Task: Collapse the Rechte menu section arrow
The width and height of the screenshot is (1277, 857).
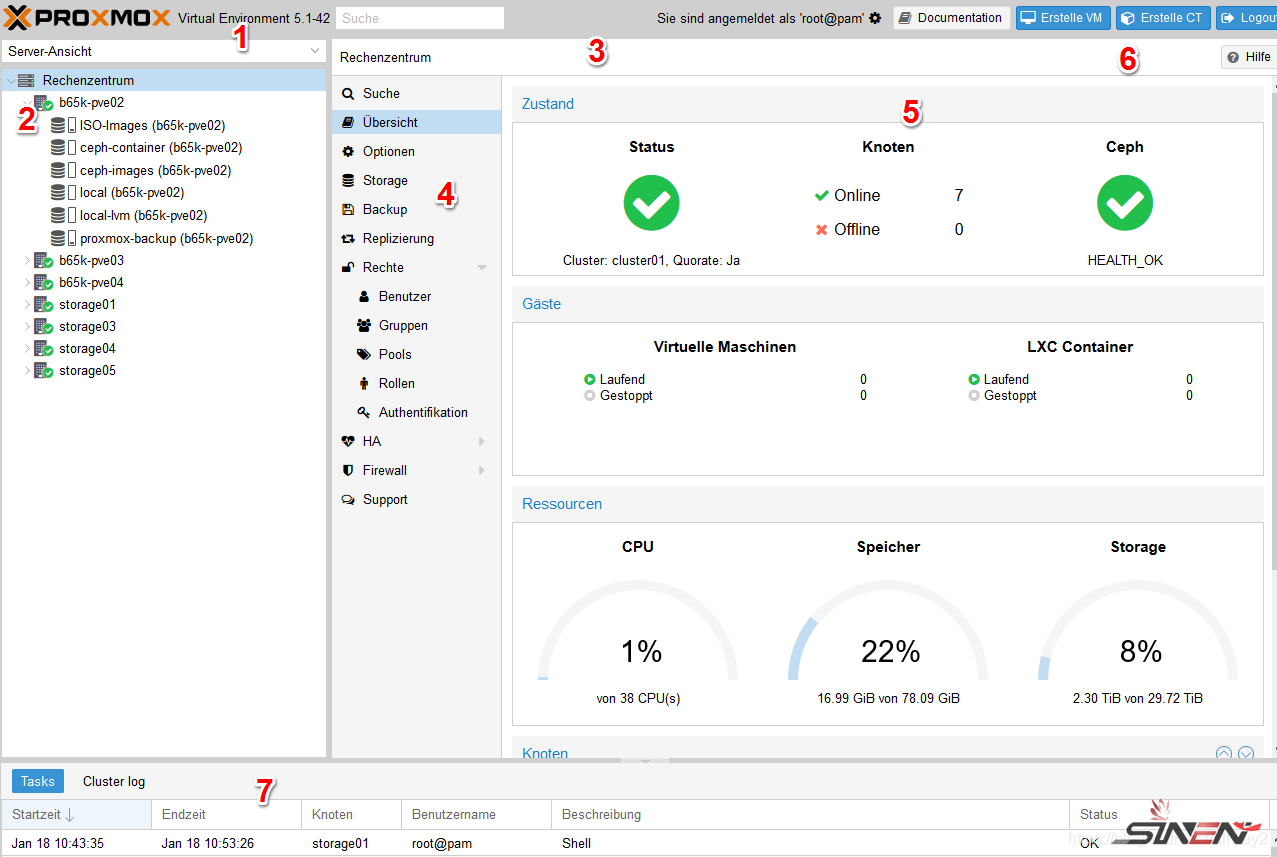Action: tap(483, 267)
